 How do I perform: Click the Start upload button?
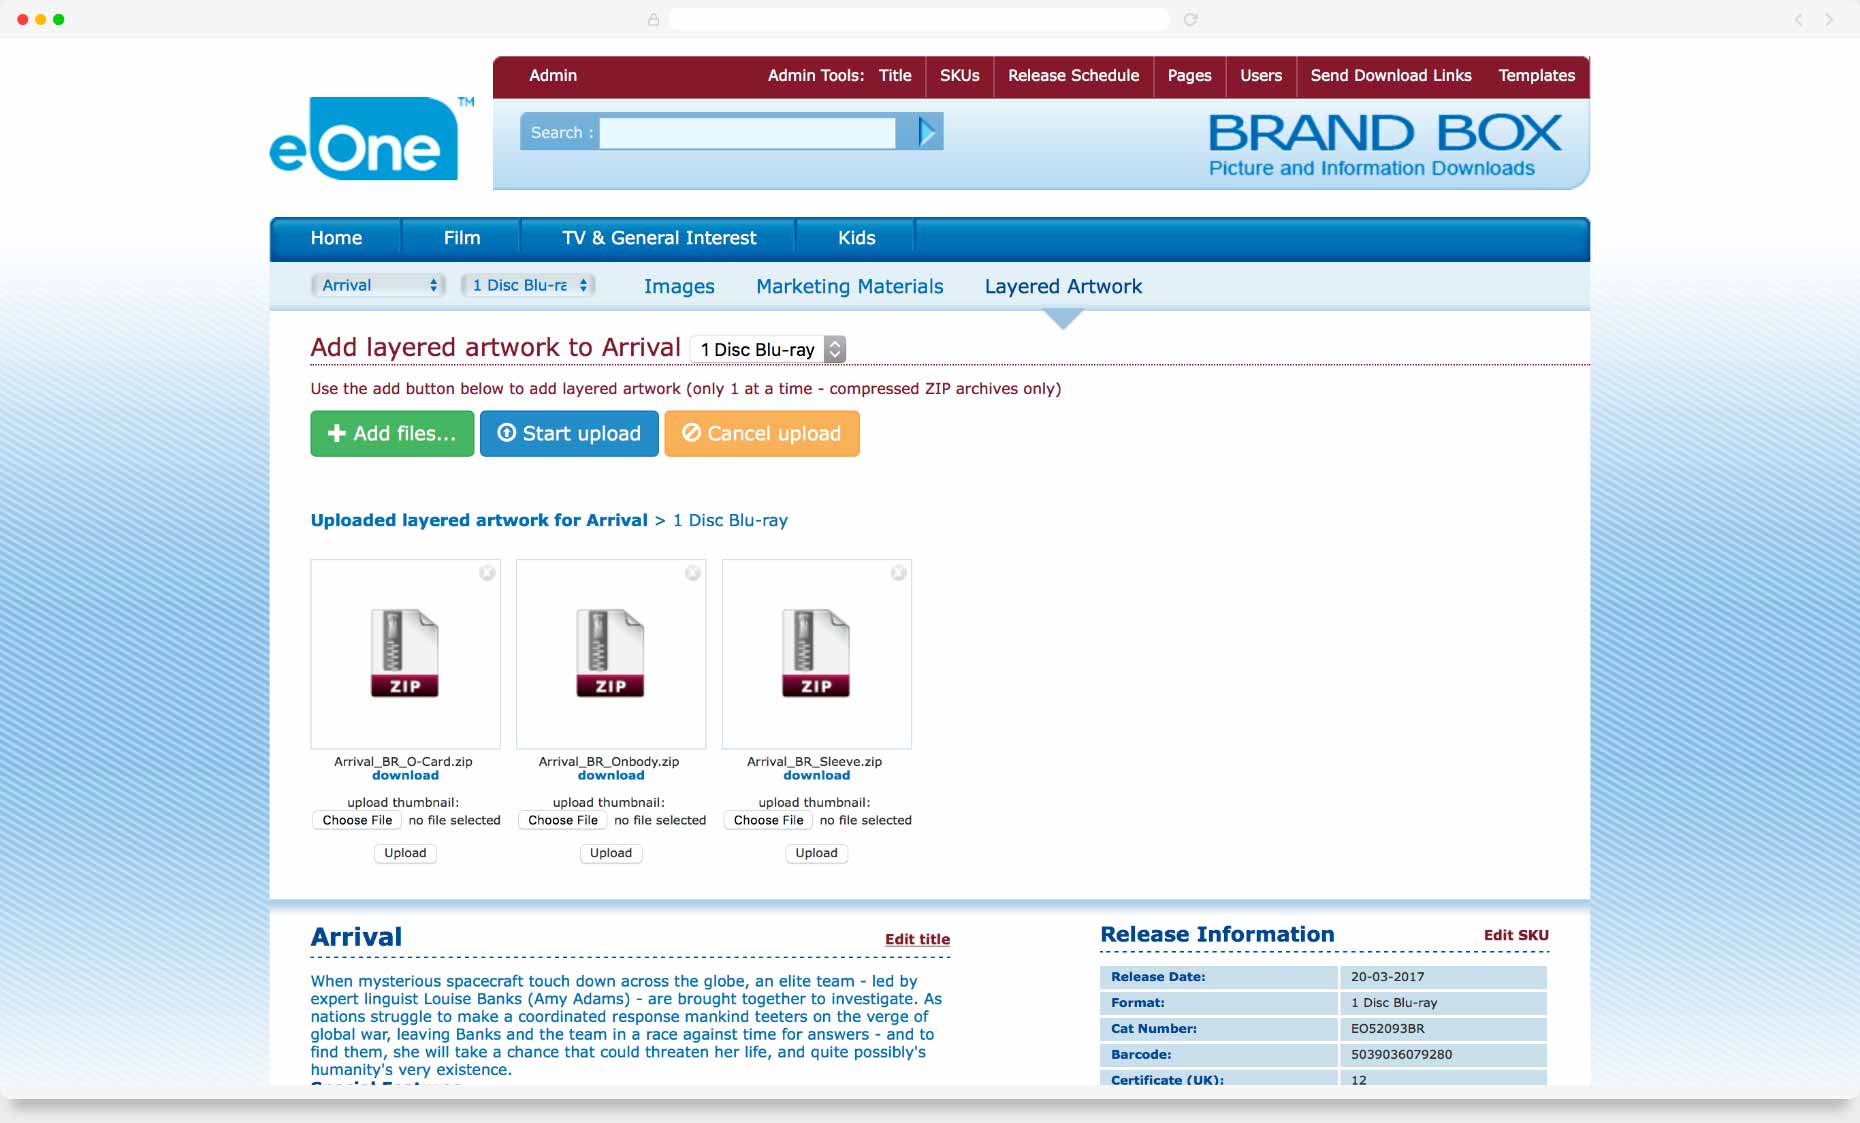click(569, 433)
